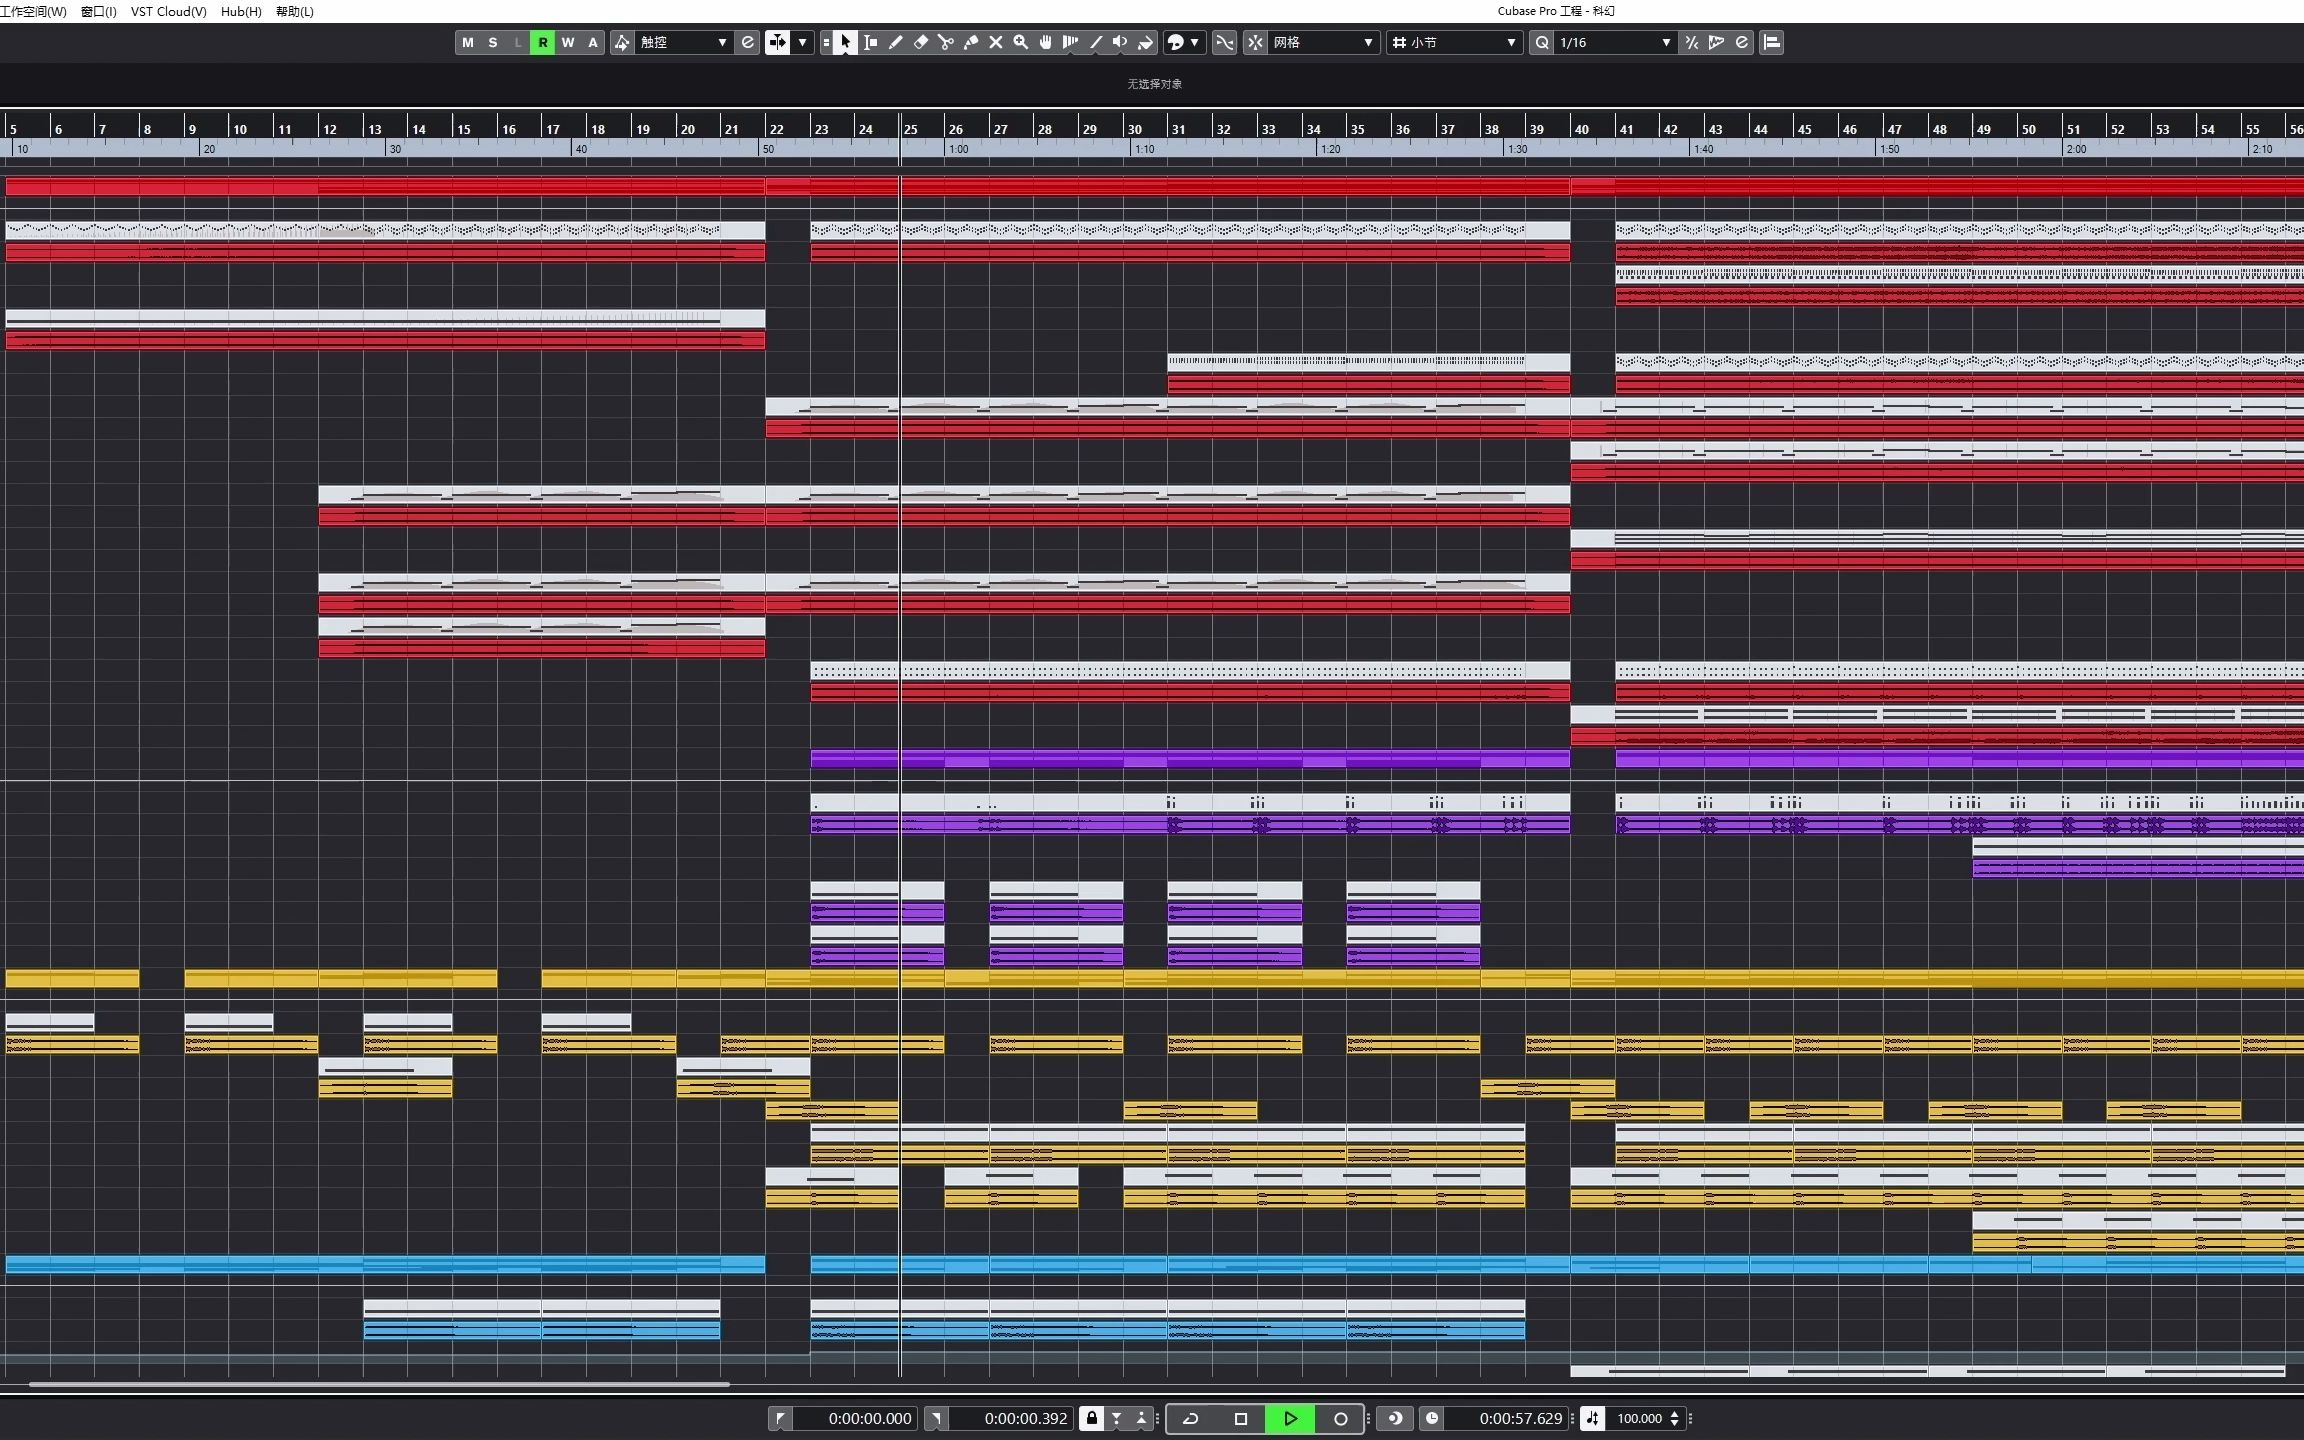Click bar 41 in the ruler
Viewport: 2304px width, 1440px height.
tap(1627, 129)
